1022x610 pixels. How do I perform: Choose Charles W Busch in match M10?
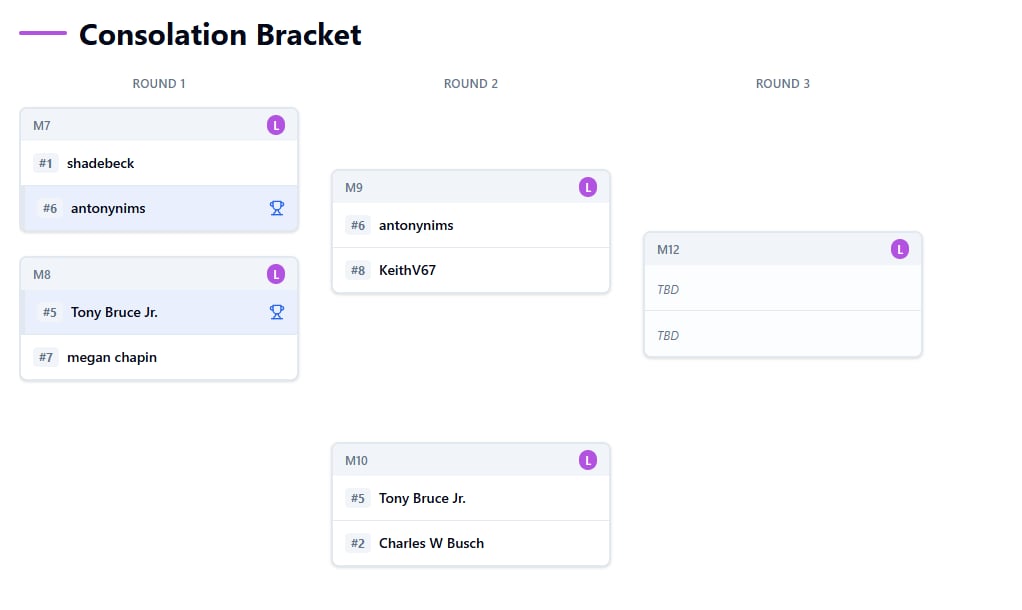(431, 543)
